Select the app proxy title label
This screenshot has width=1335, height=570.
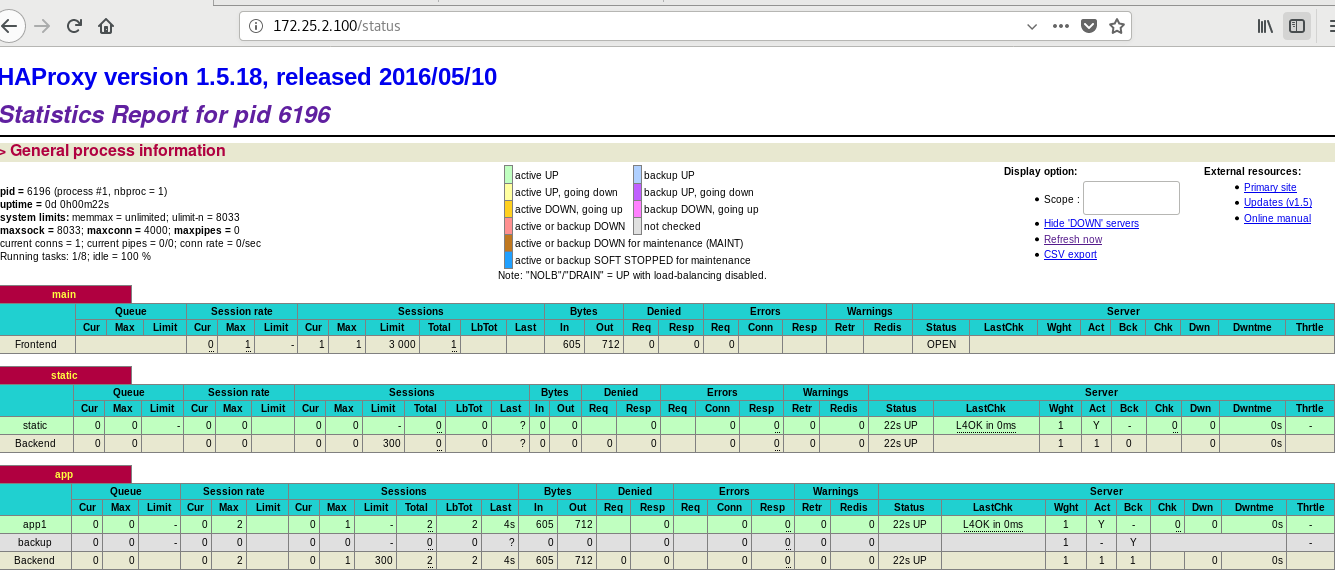(x=65, y=474)
